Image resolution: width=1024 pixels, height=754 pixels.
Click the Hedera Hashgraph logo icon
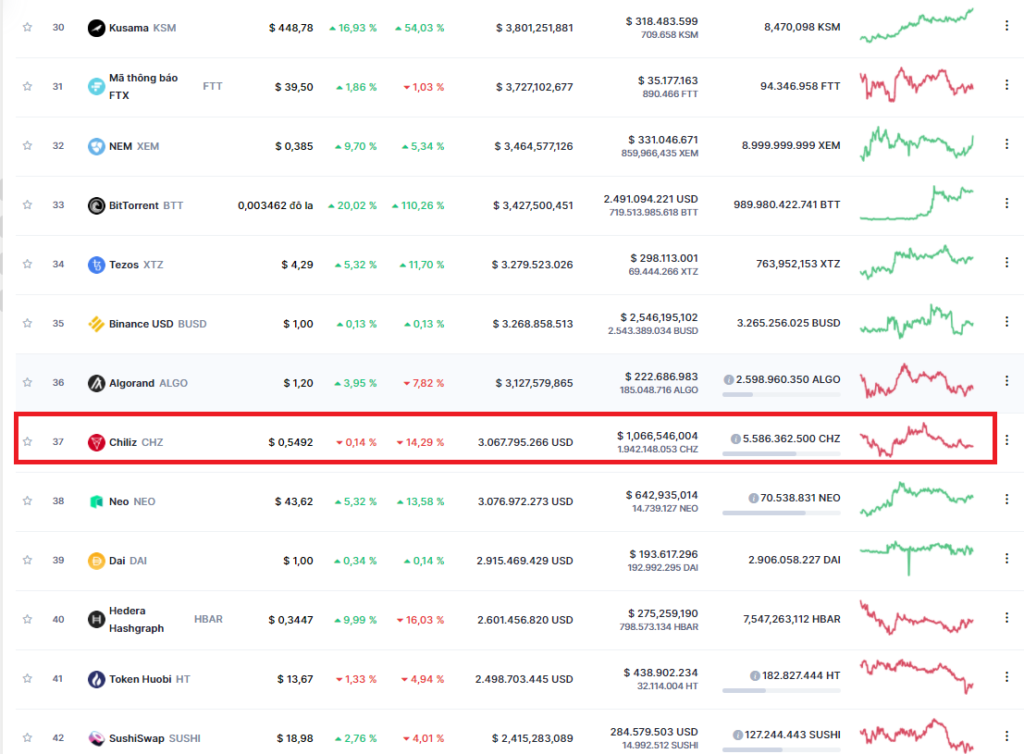coord(96,620)
